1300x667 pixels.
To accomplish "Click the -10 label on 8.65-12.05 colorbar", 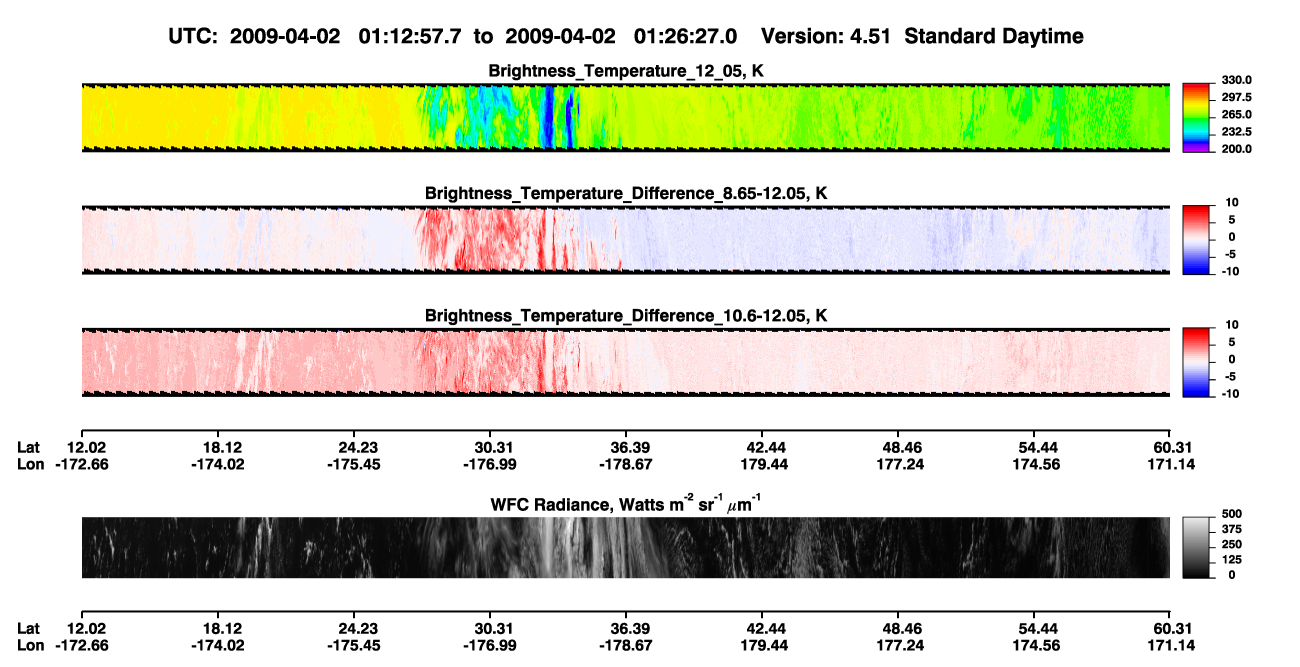I will (1230, 271).
